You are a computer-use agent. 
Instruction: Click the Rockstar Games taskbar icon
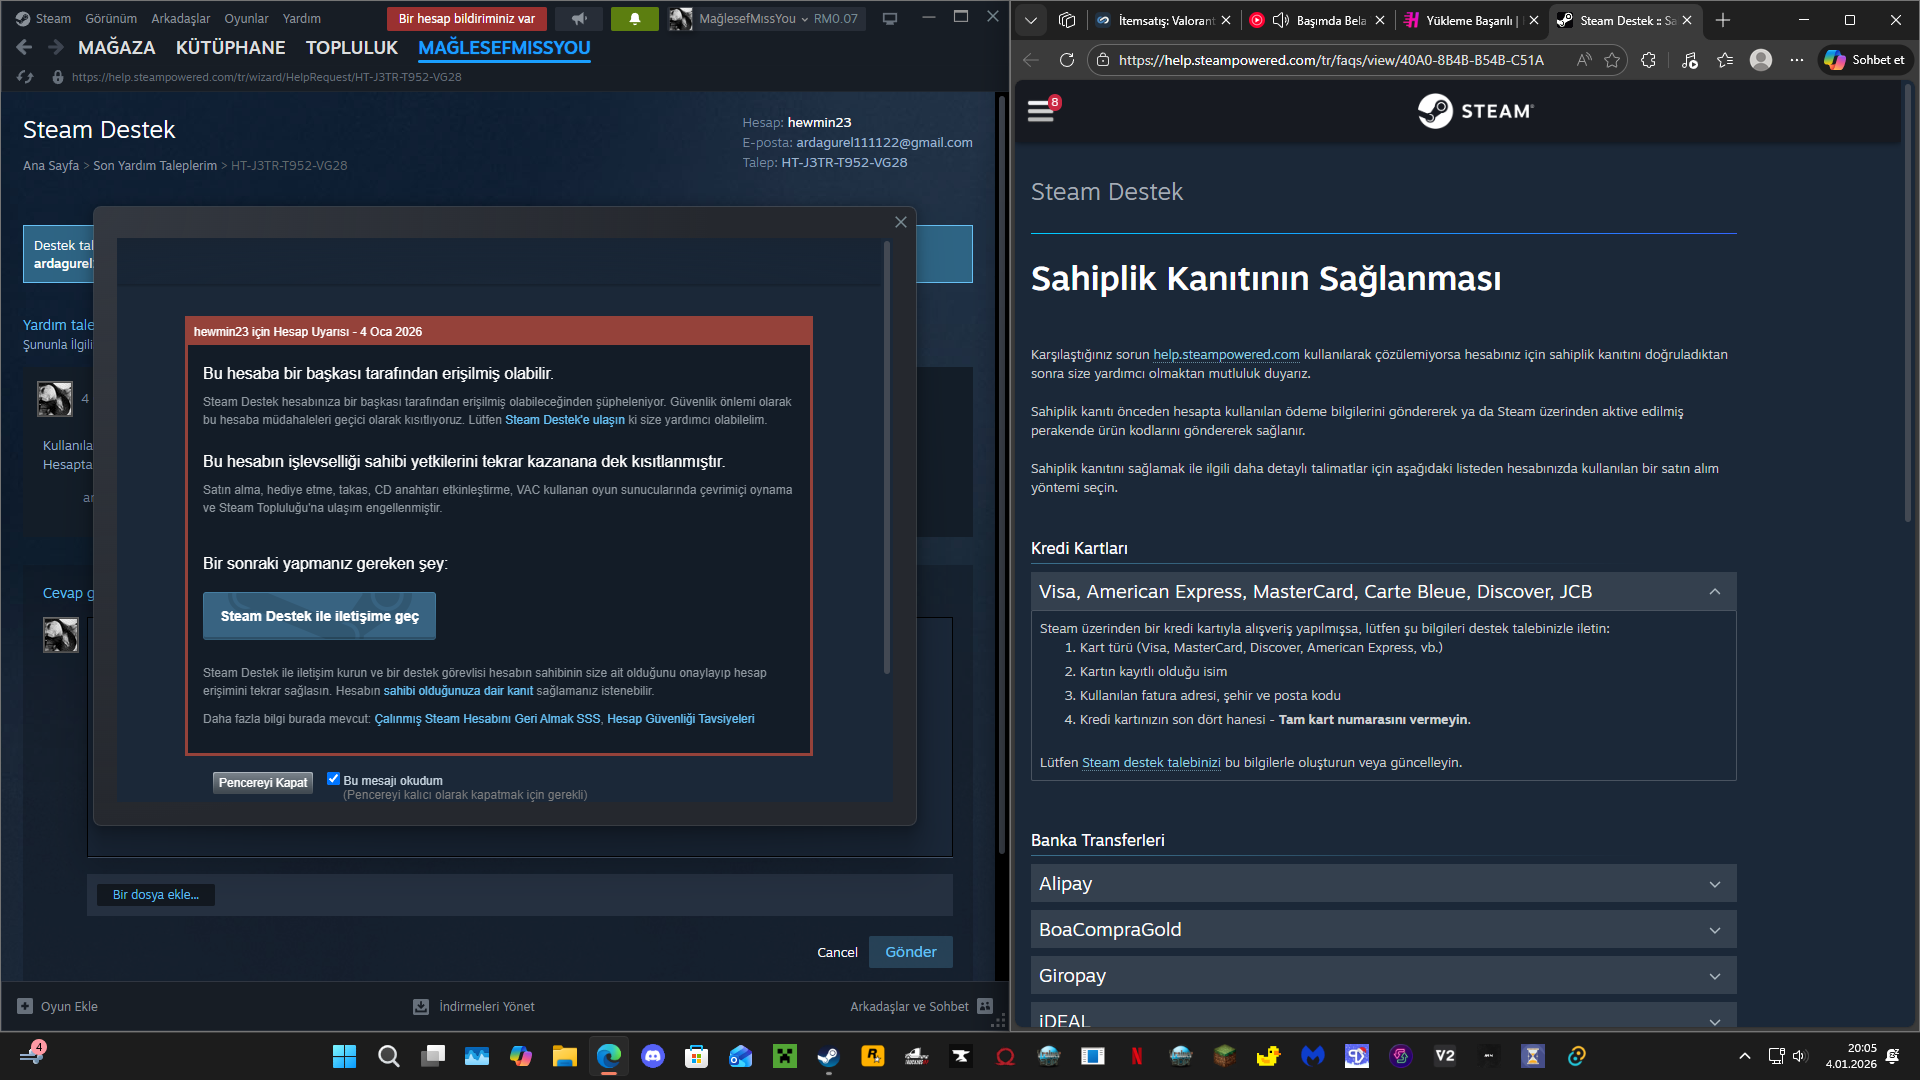click(873, 1056)
